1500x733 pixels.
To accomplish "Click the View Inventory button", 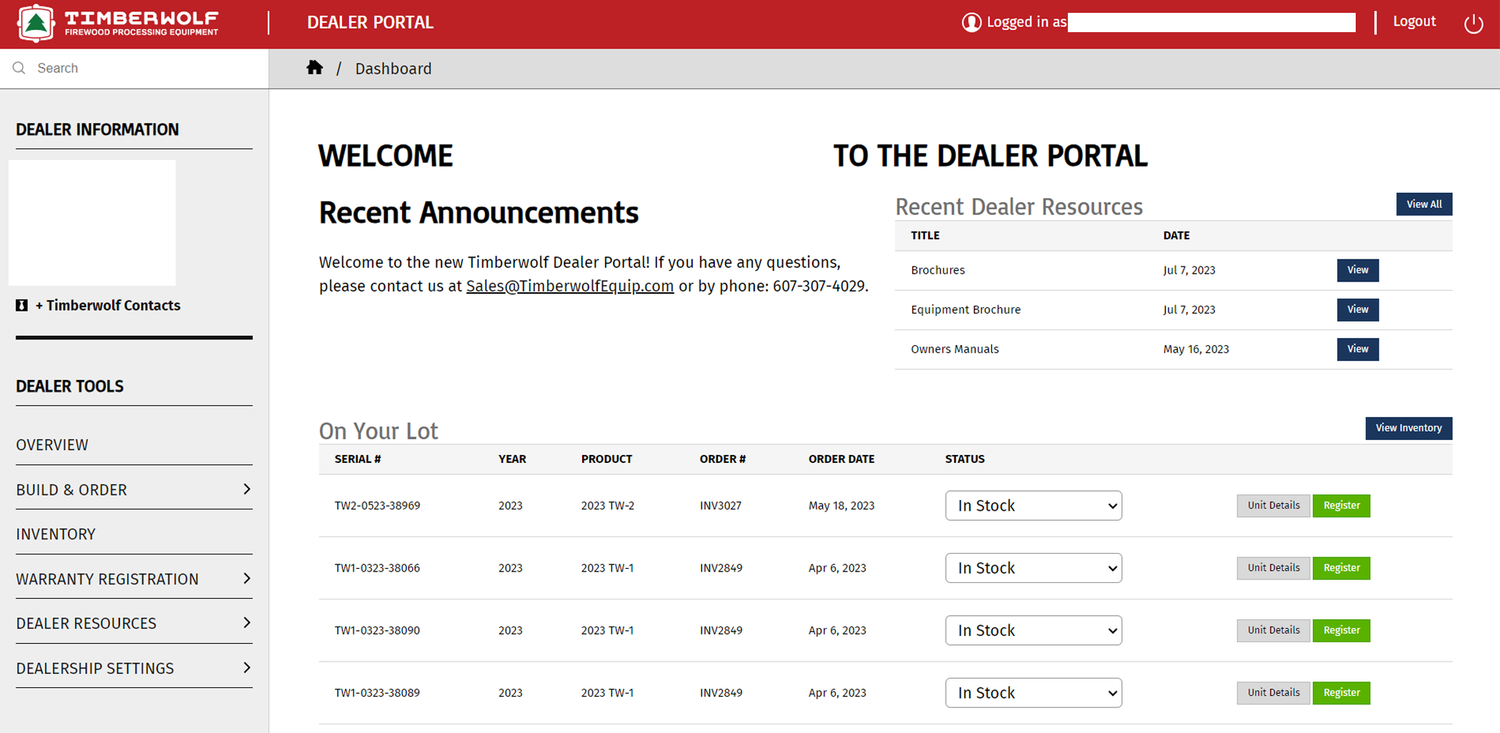I will 1409,428.
